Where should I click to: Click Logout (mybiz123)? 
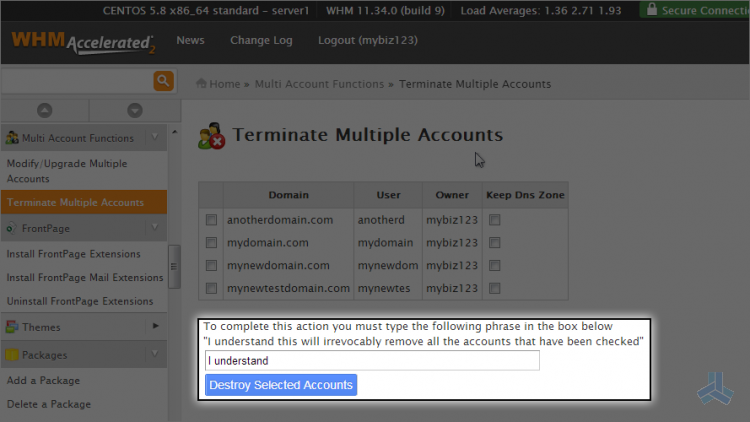(x=368, y=40)
